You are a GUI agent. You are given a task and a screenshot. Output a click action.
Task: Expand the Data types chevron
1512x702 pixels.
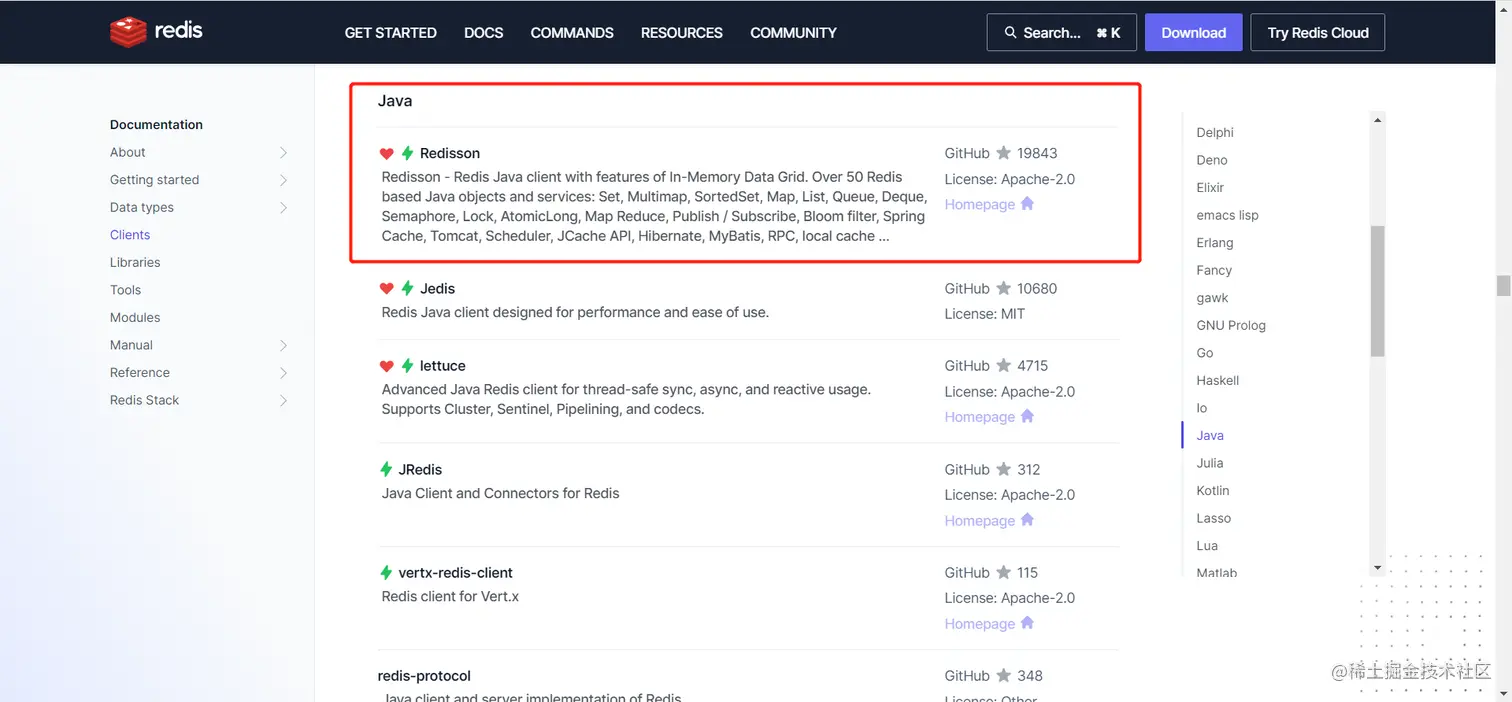click(283, 208)
